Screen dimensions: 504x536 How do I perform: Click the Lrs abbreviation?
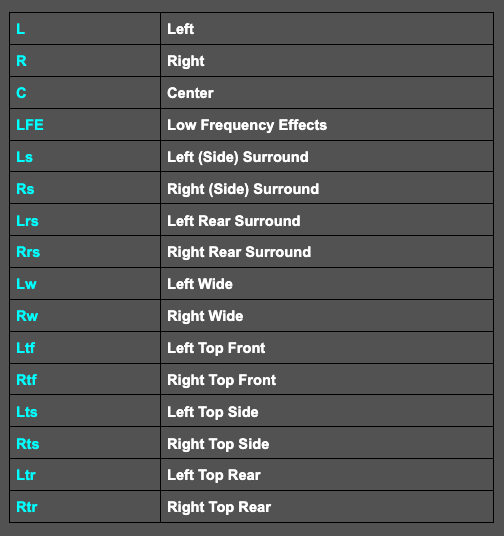(x=27, y=221)
